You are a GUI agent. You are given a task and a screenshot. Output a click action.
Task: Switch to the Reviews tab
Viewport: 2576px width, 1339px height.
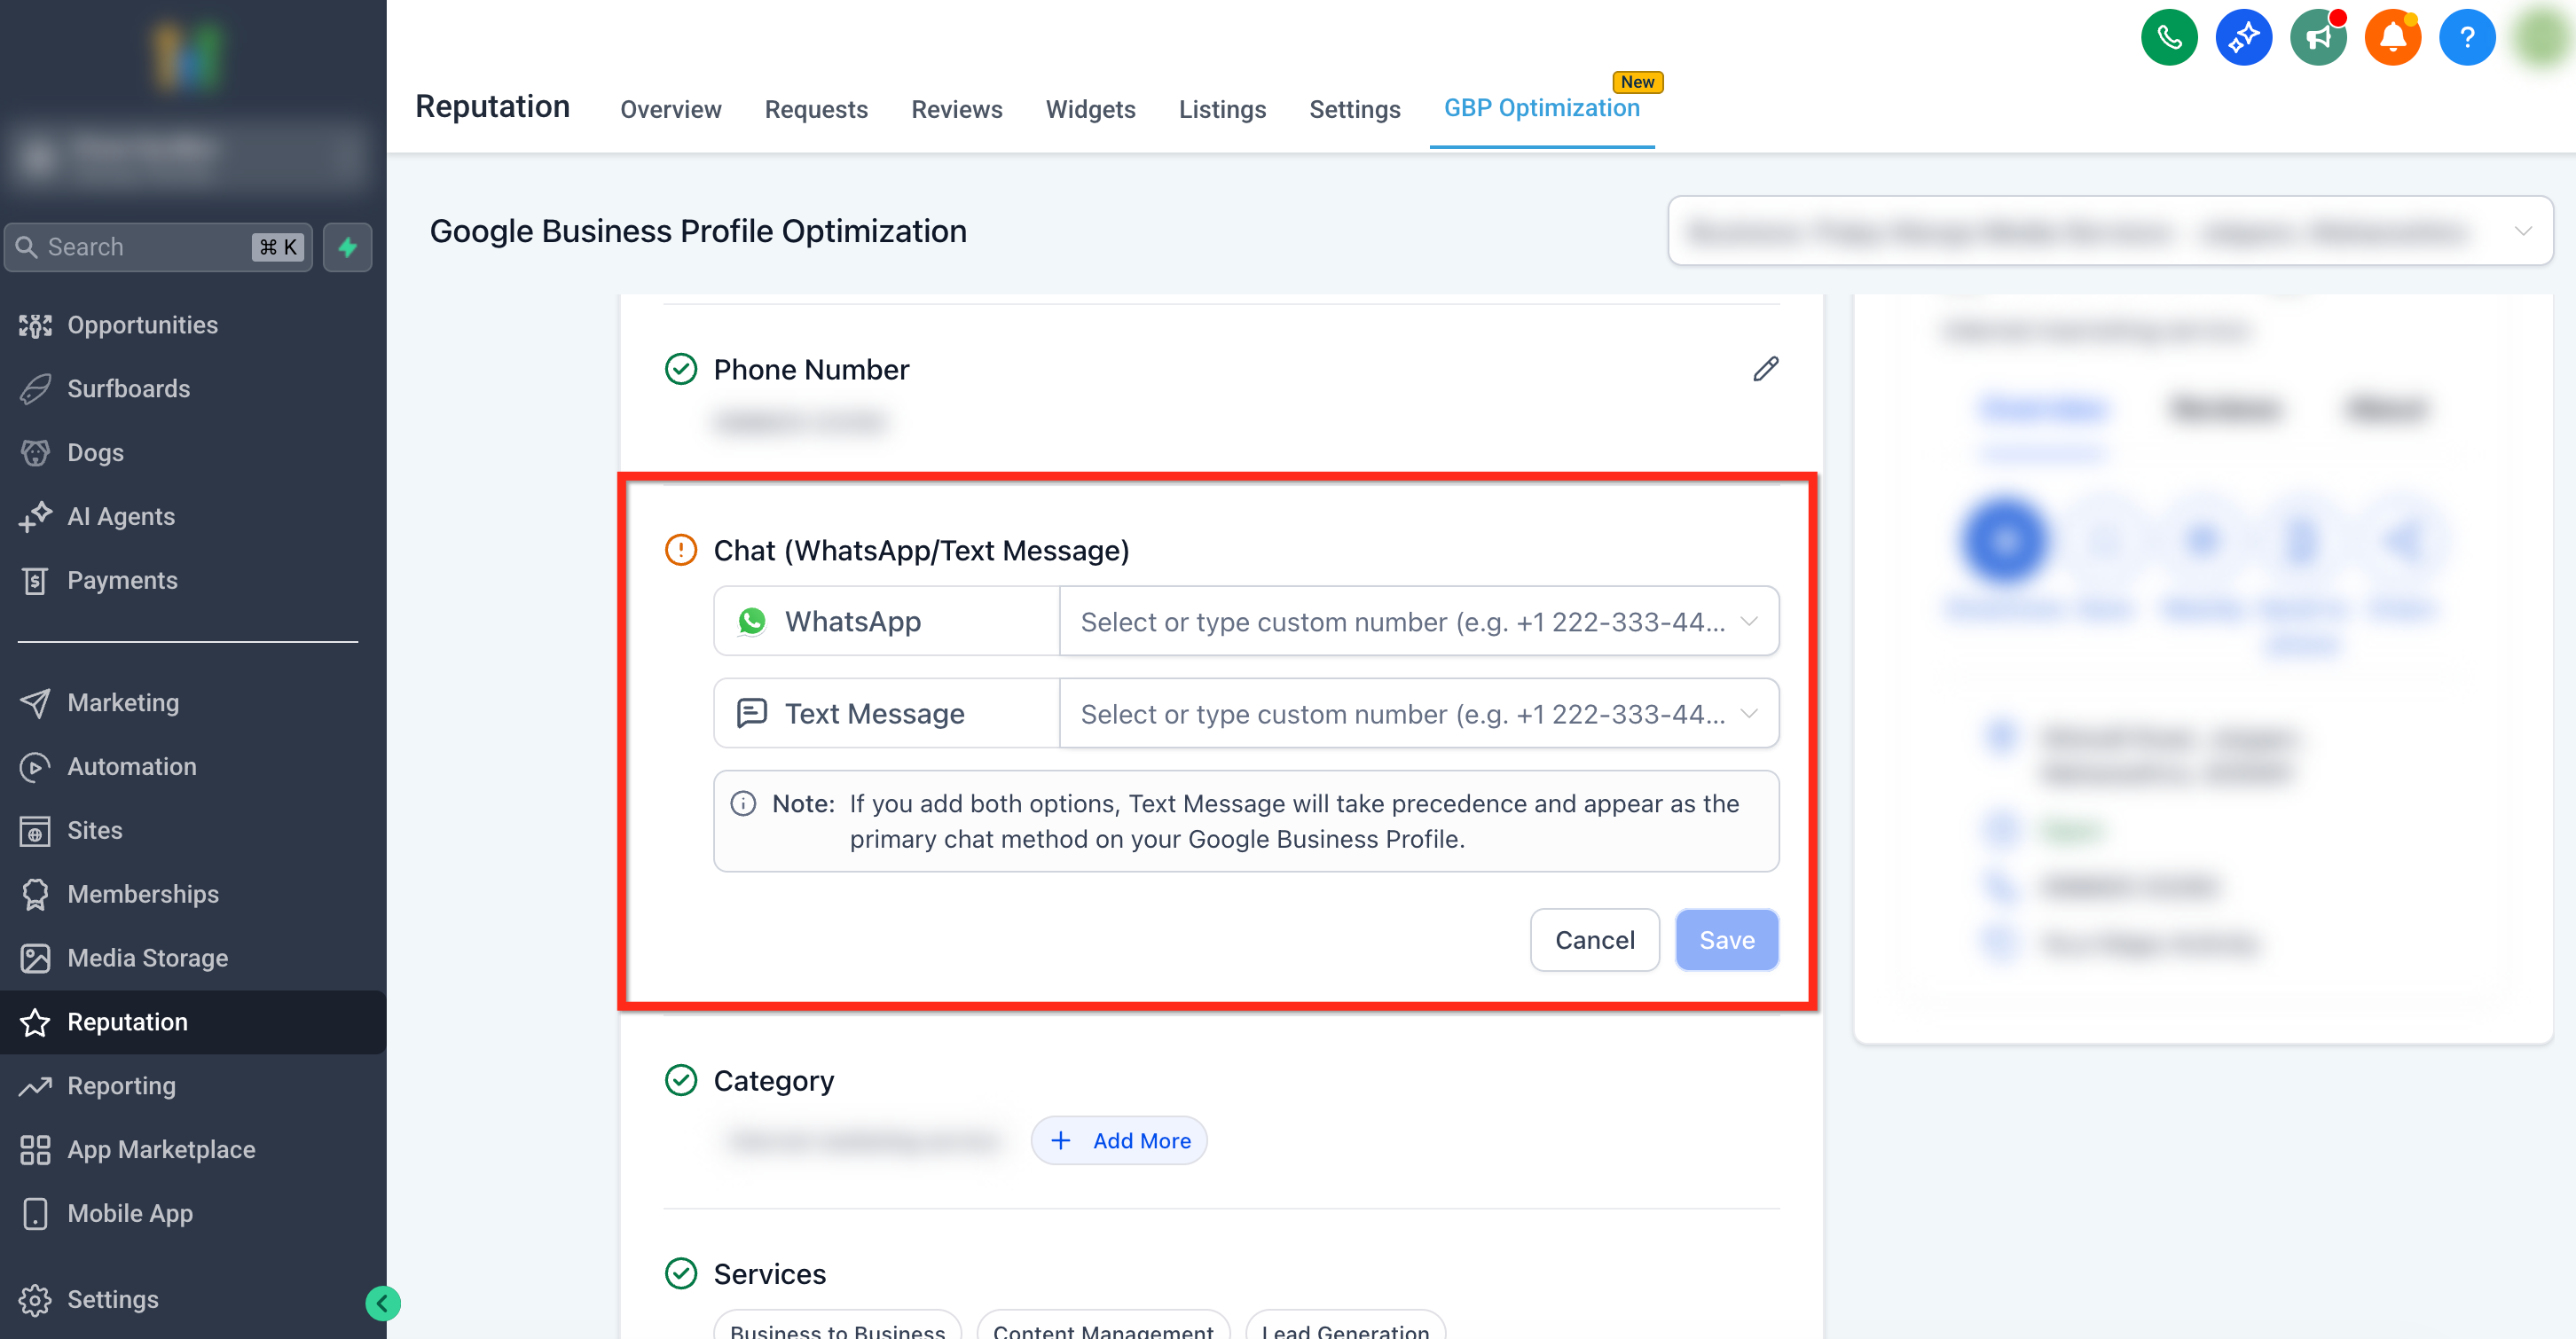pyautogui.click(x=956, y=109)
